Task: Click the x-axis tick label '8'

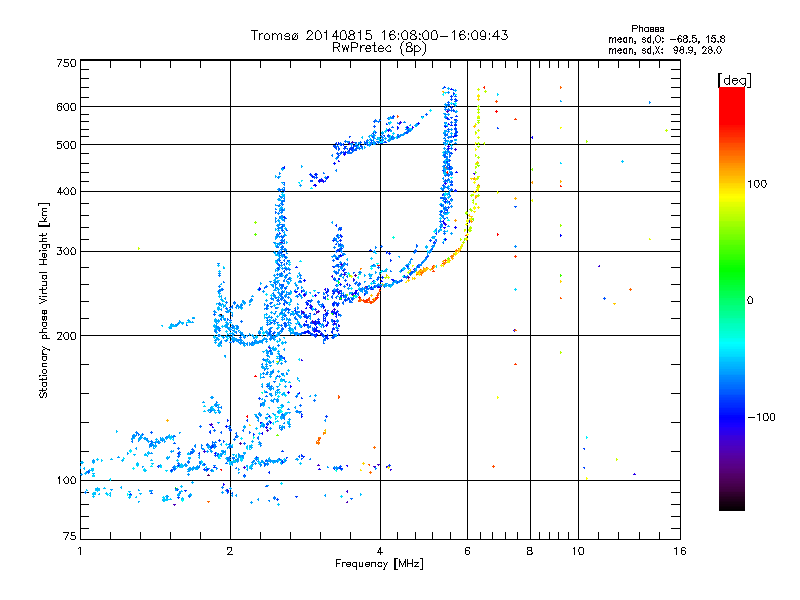Action: (x=530, y=551)
